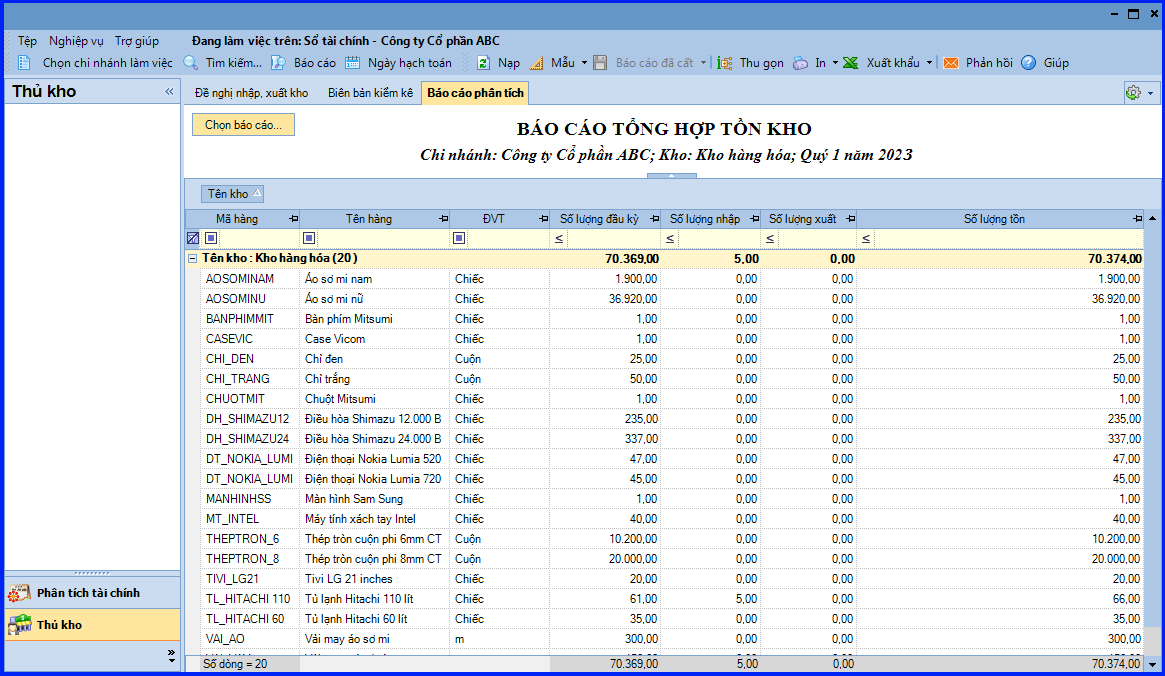Open Số lượng nhập filter operator

pyautogui.click(x=670, y=238)
